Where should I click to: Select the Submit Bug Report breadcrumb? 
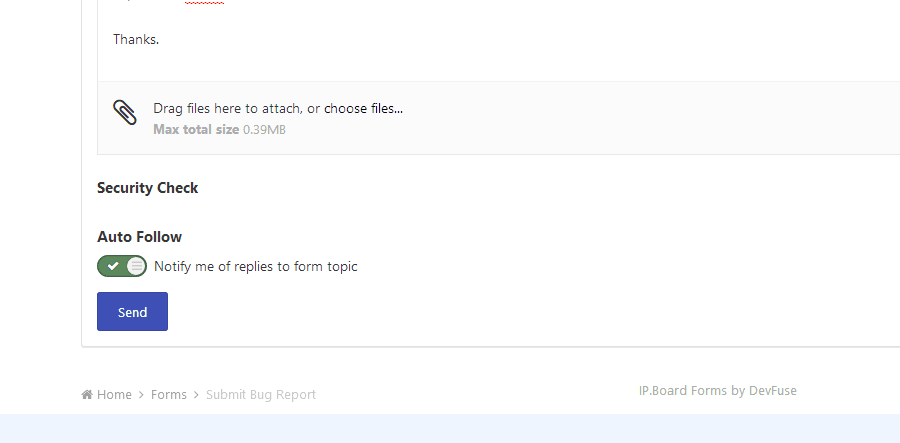tap(260, 395)
